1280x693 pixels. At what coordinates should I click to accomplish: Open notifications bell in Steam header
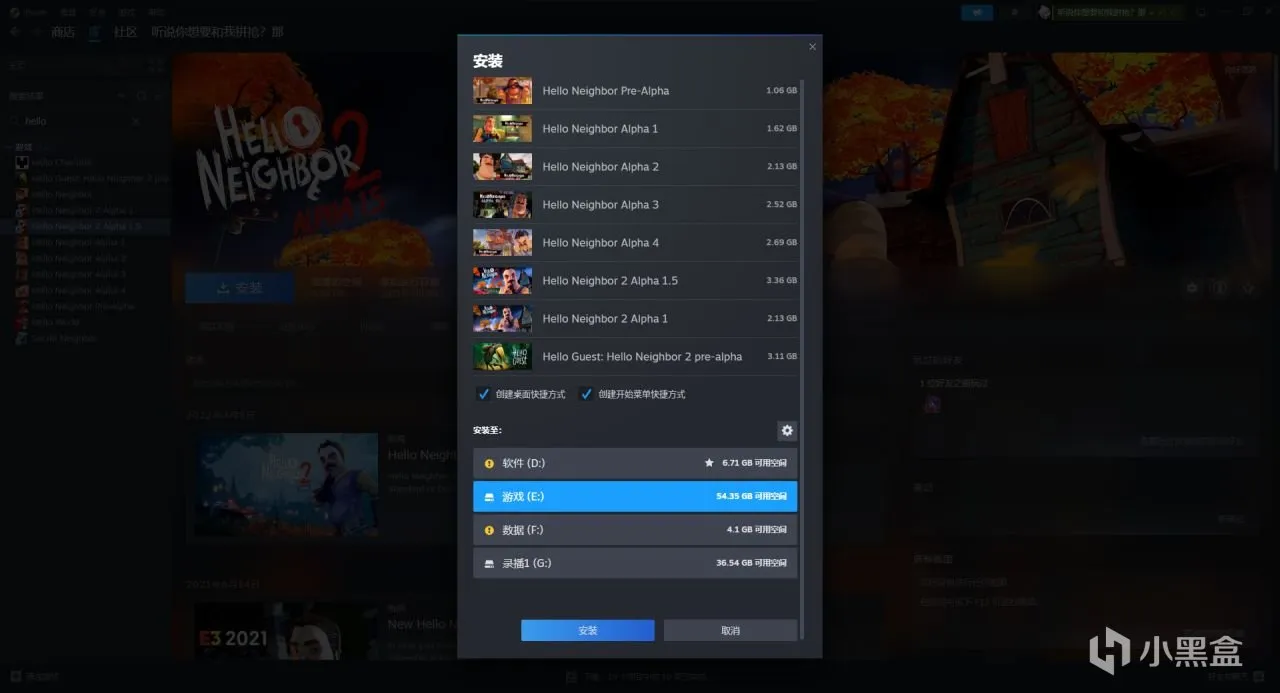1014,12
